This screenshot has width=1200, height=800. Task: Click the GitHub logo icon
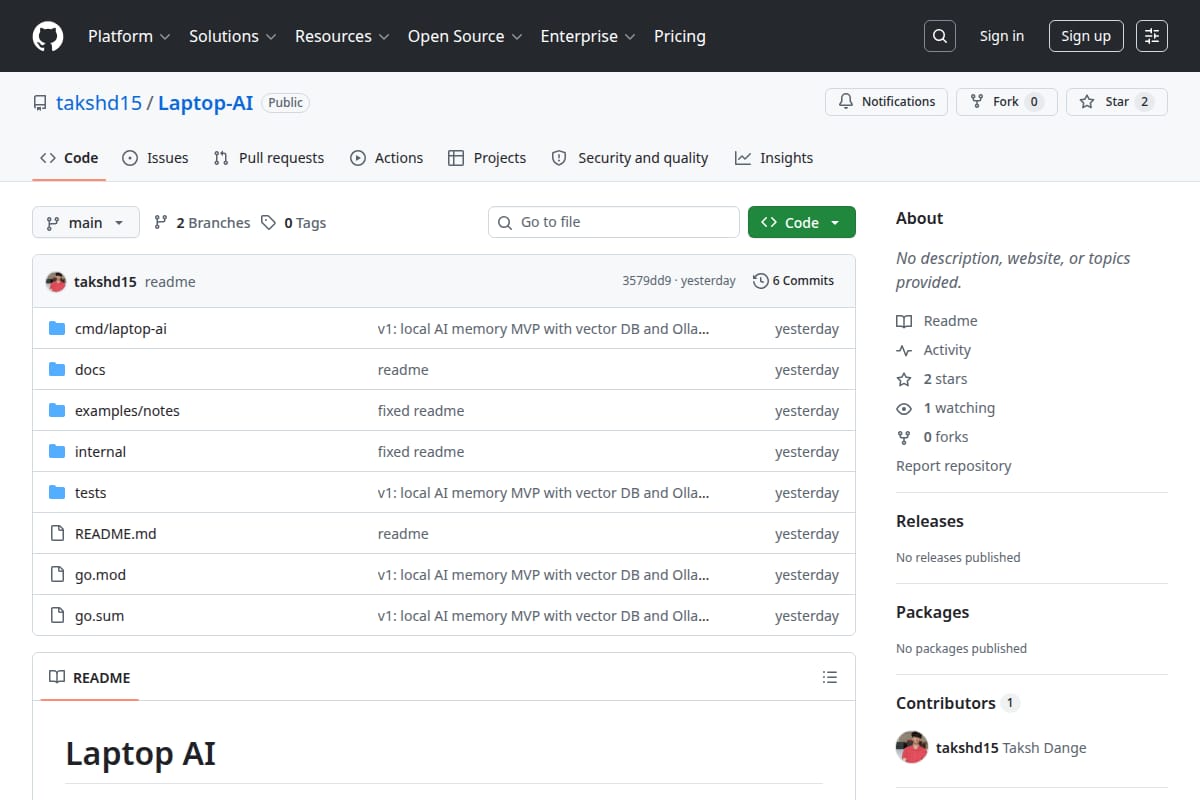click(x=48, y=36)
